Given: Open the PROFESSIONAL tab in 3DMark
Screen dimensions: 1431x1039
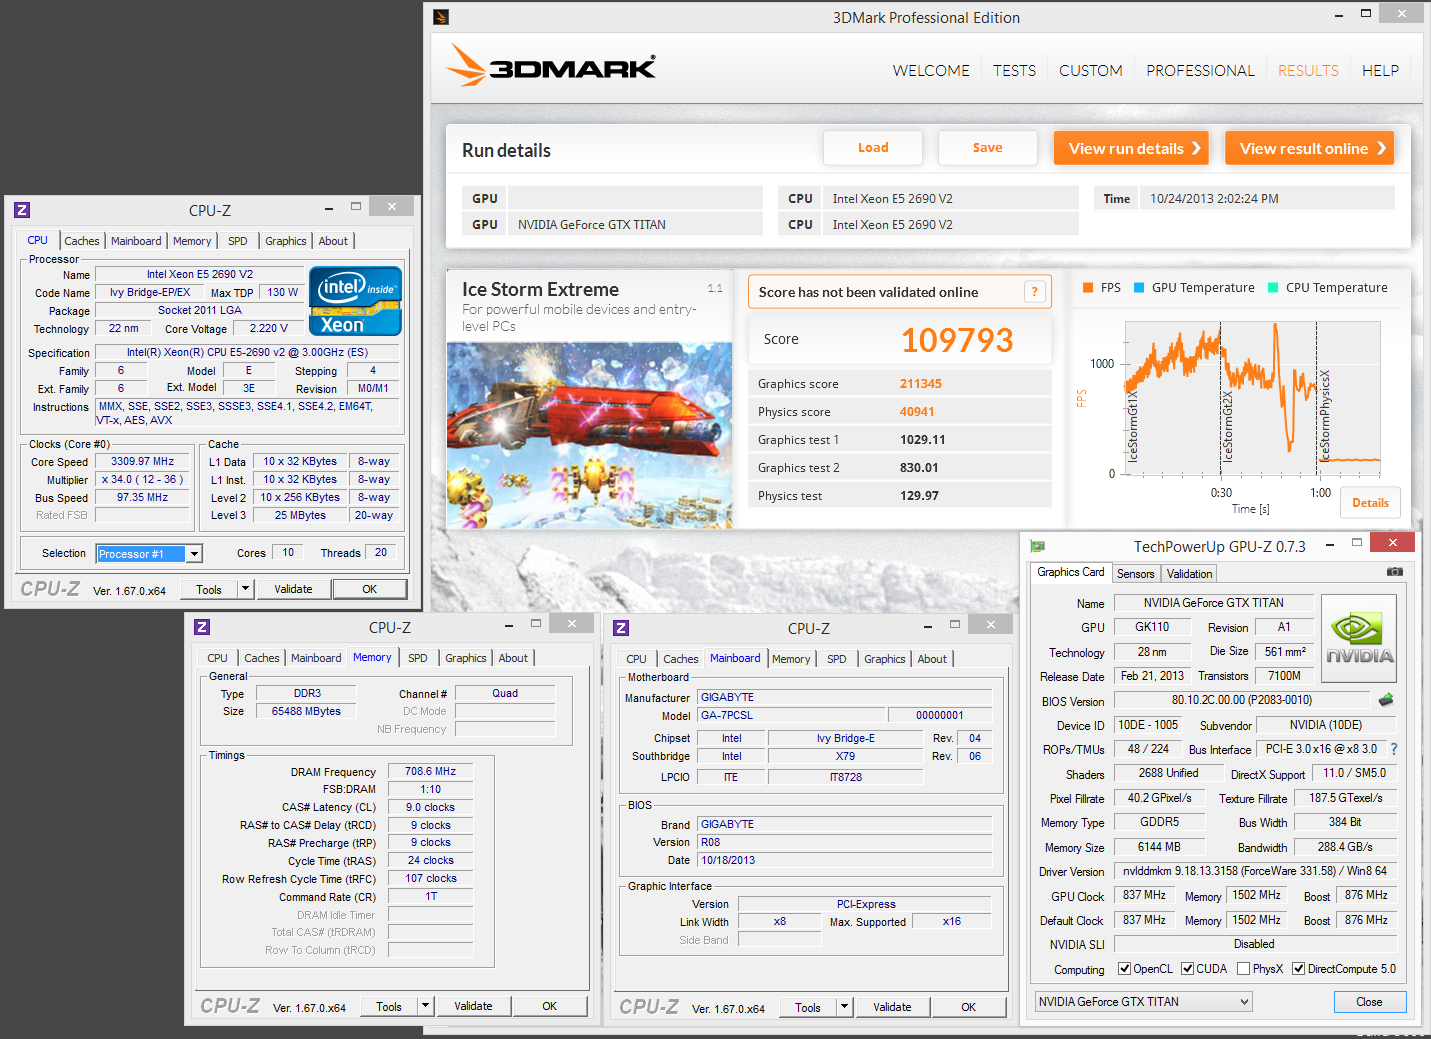Looking at the screenshot, I should click(1200, 71).
